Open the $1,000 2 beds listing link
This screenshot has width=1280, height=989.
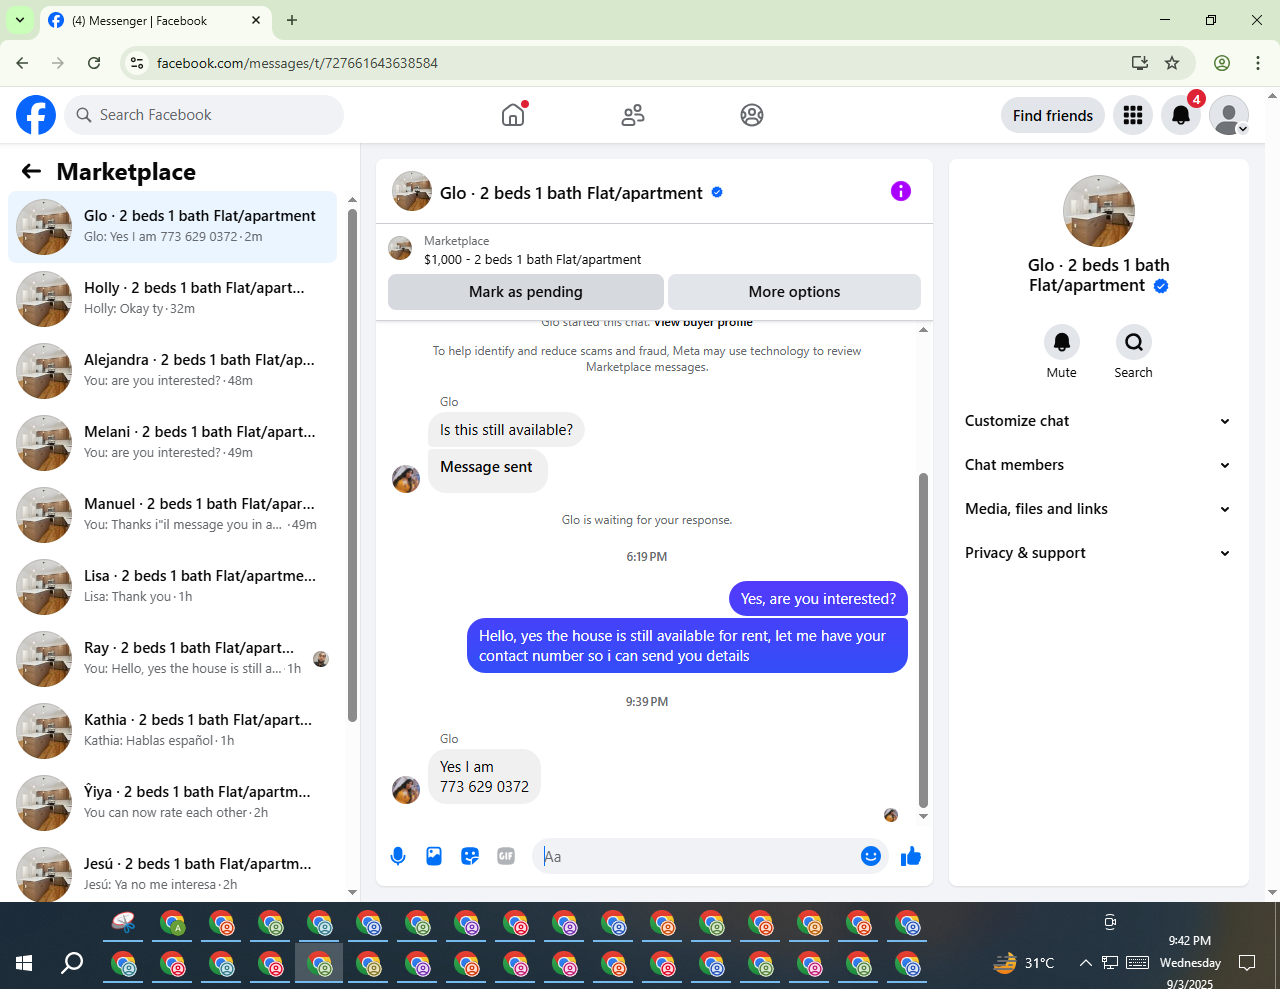(533, 259)
